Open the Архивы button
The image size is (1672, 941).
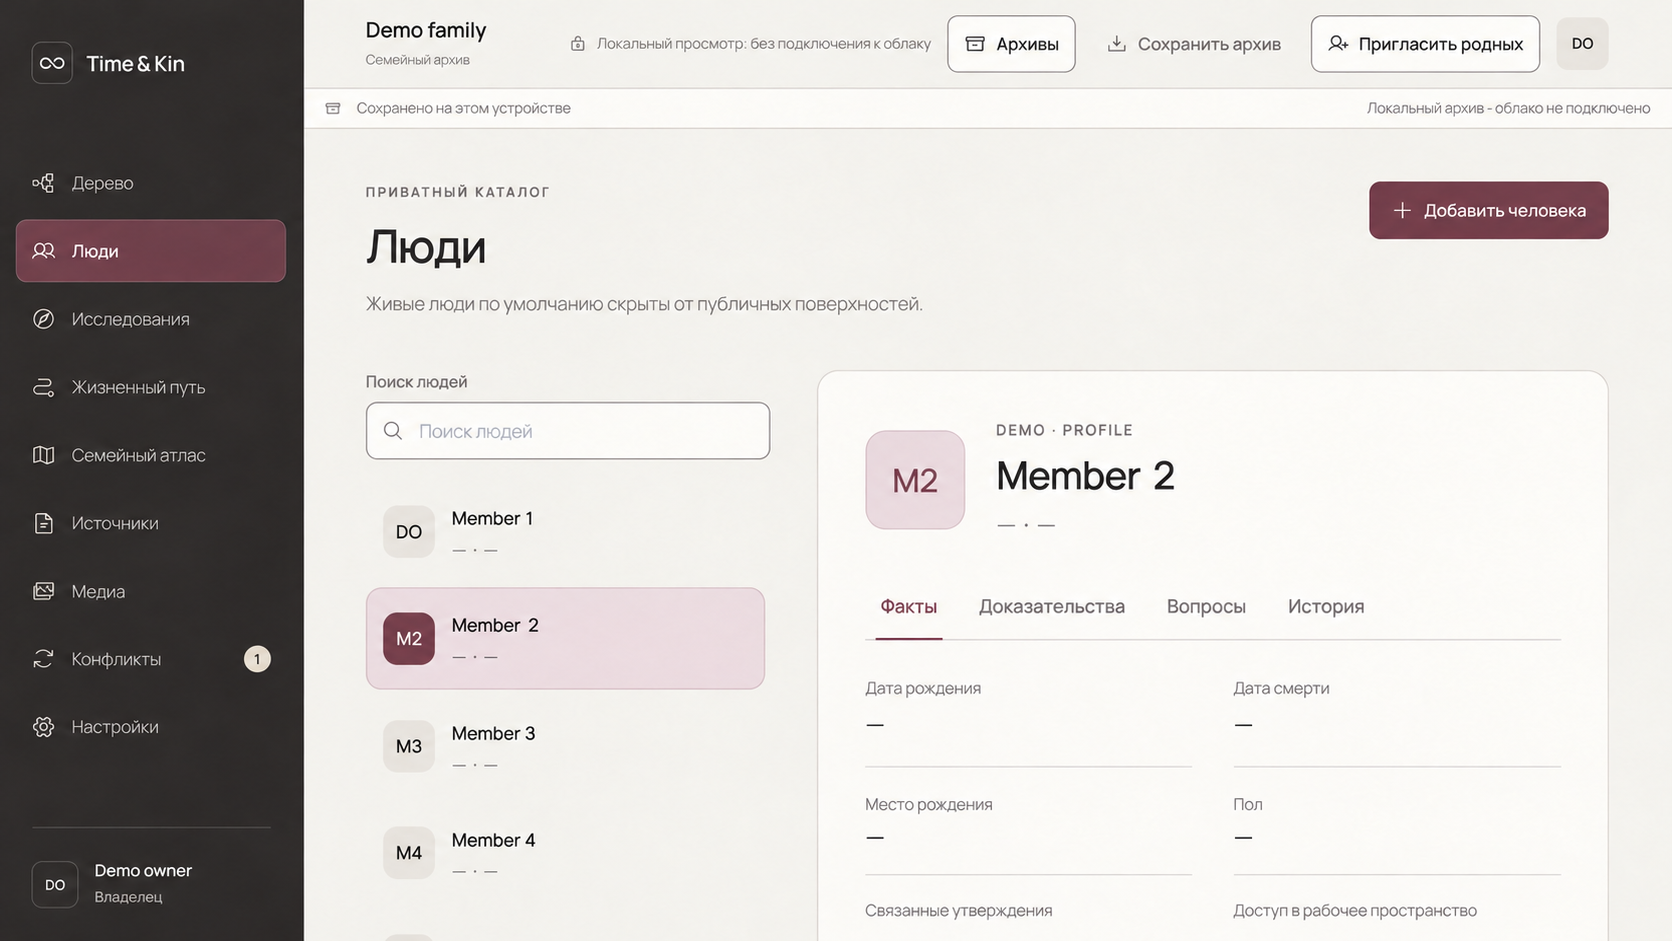1011,44
